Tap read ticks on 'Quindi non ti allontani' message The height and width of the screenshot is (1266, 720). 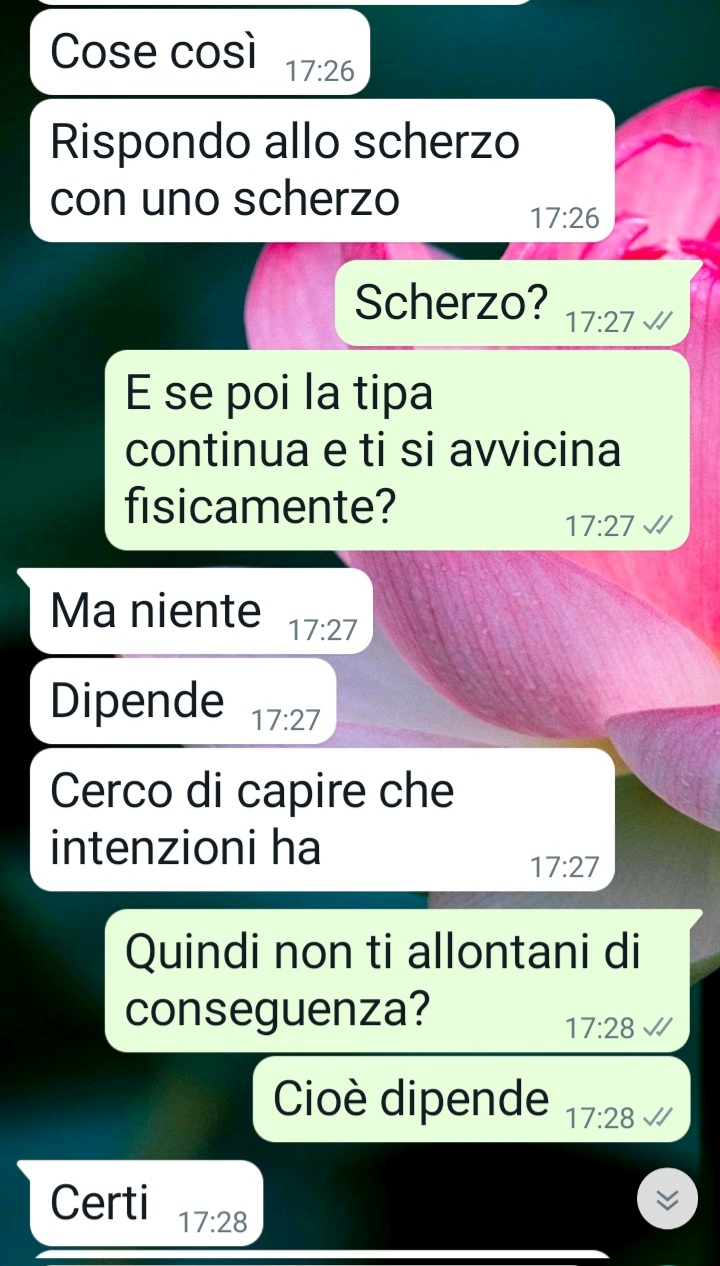(x=660, y=1027)
